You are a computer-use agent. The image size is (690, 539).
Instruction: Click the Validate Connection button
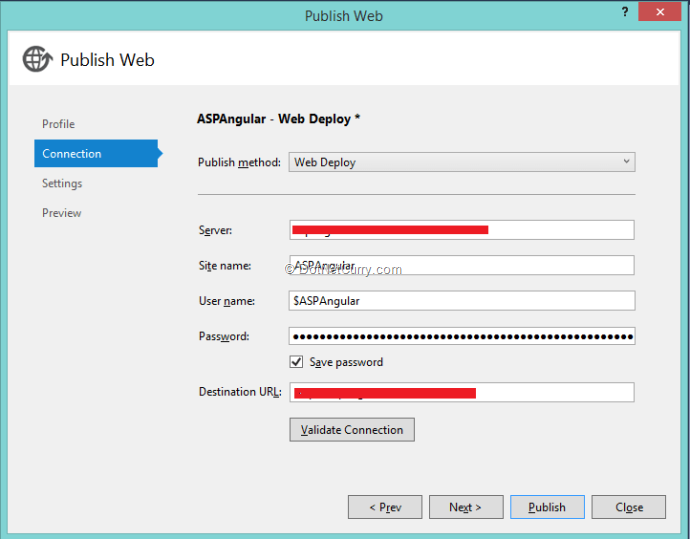click(x=352, y=430)
